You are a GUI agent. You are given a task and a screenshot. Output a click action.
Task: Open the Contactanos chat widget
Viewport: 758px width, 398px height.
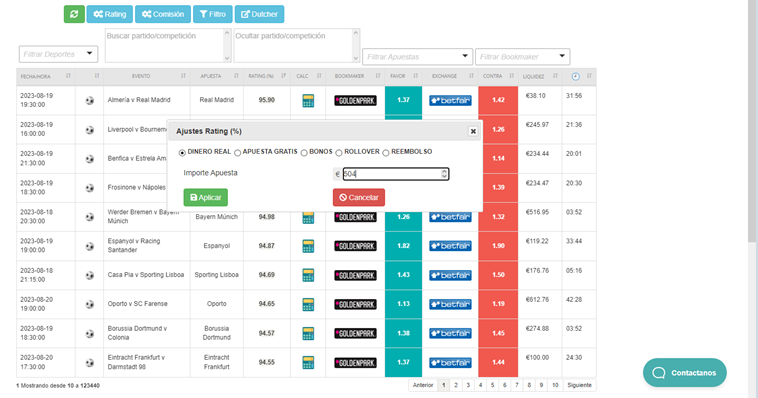pos(685,372)
